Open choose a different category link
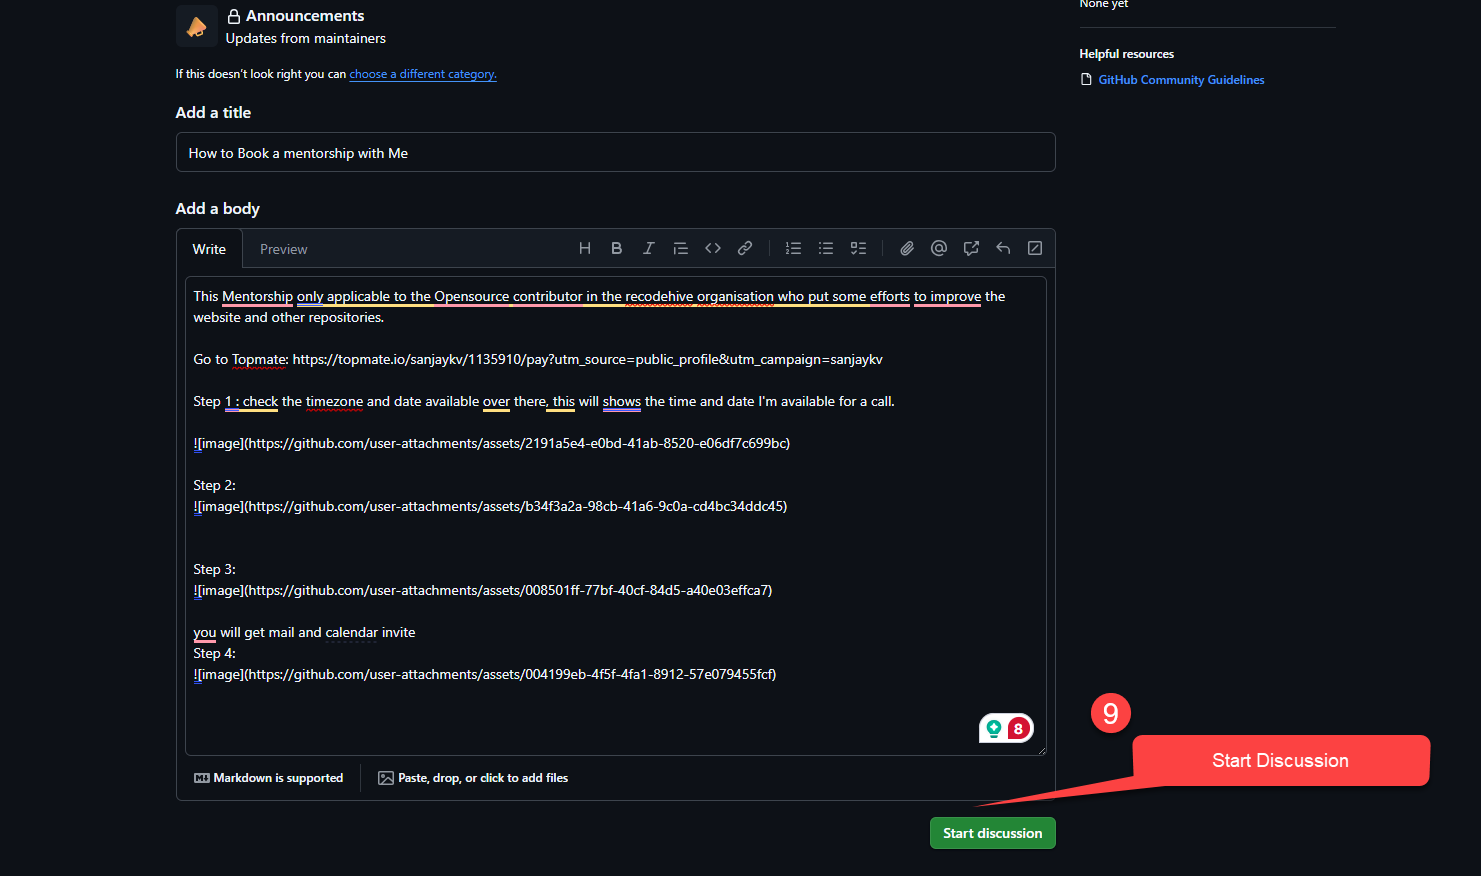This screenshot has width=1481, height=876. [x=423, y=74]
